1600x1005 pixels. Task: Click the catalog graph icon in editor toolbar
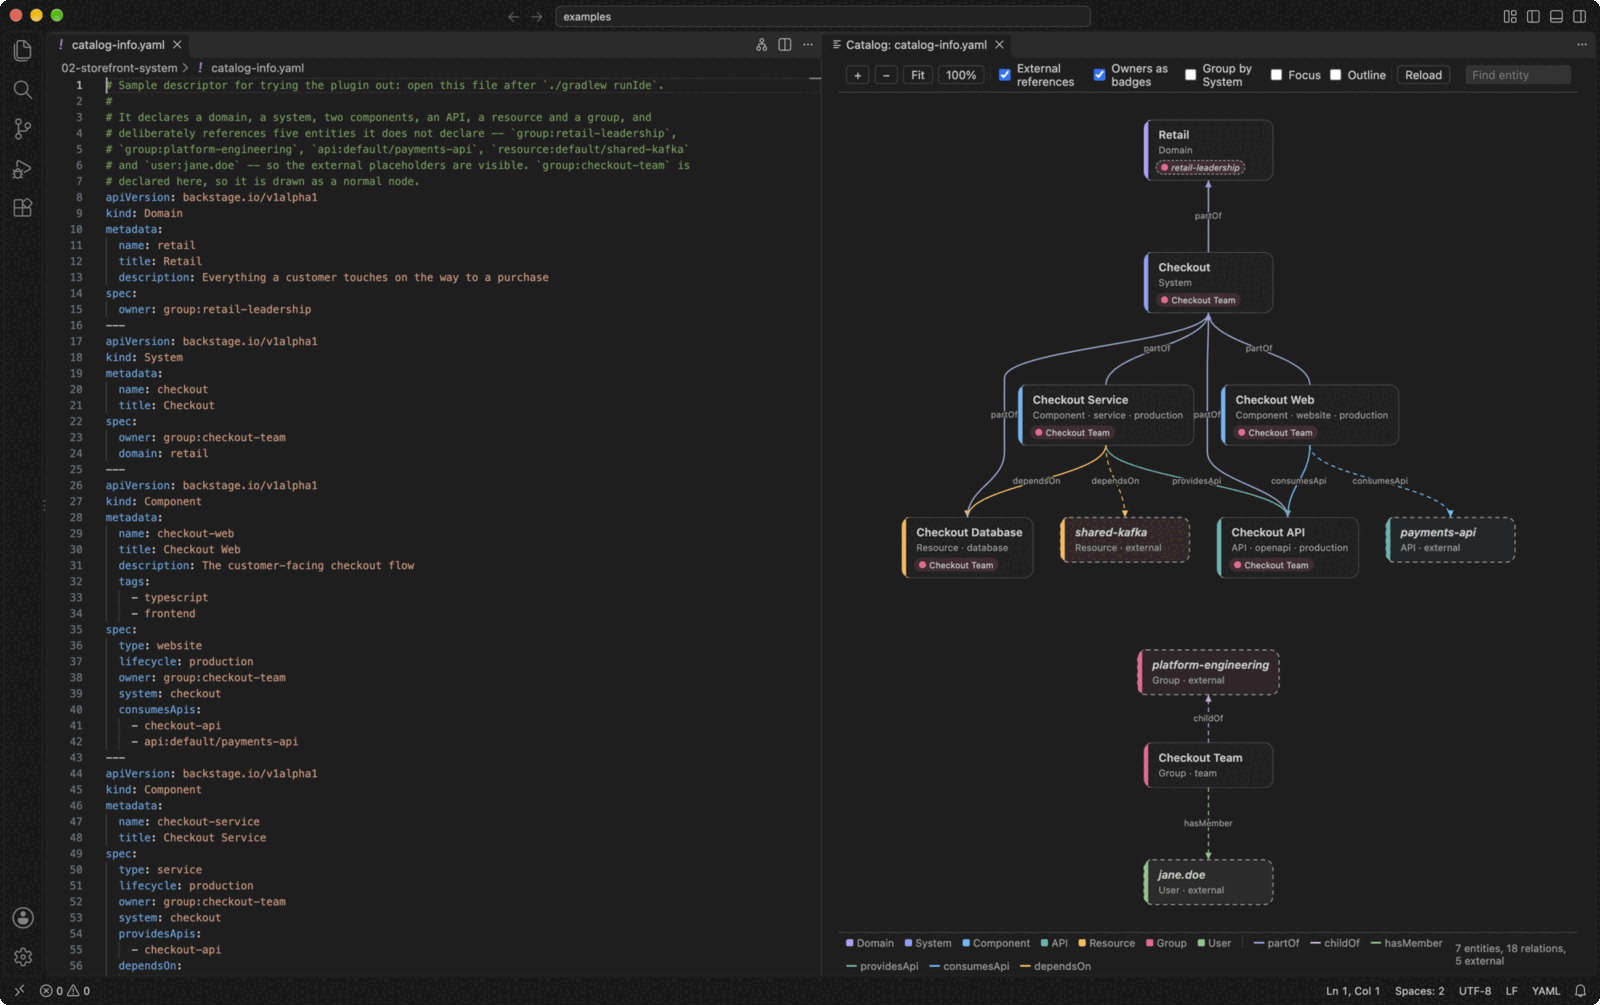point(761,45)
